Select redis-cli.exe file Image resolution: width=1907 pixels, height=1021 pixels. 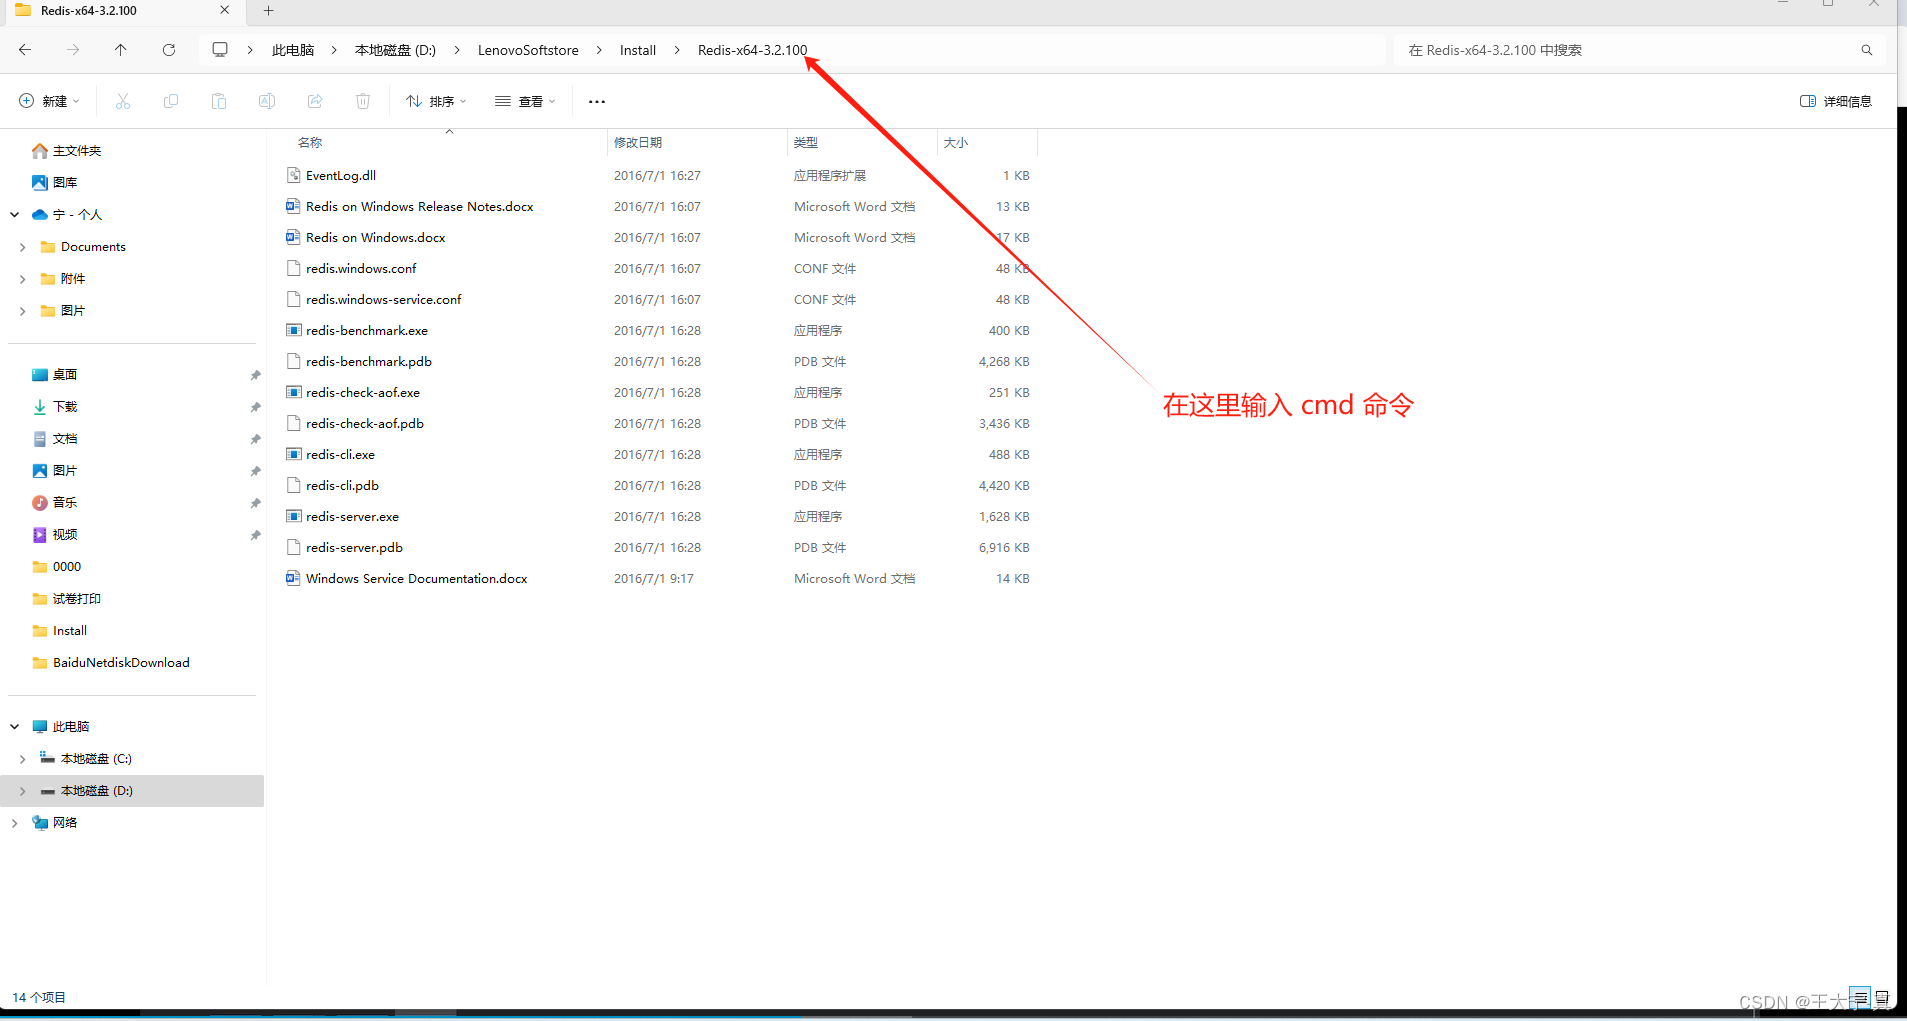pos(340,454)
